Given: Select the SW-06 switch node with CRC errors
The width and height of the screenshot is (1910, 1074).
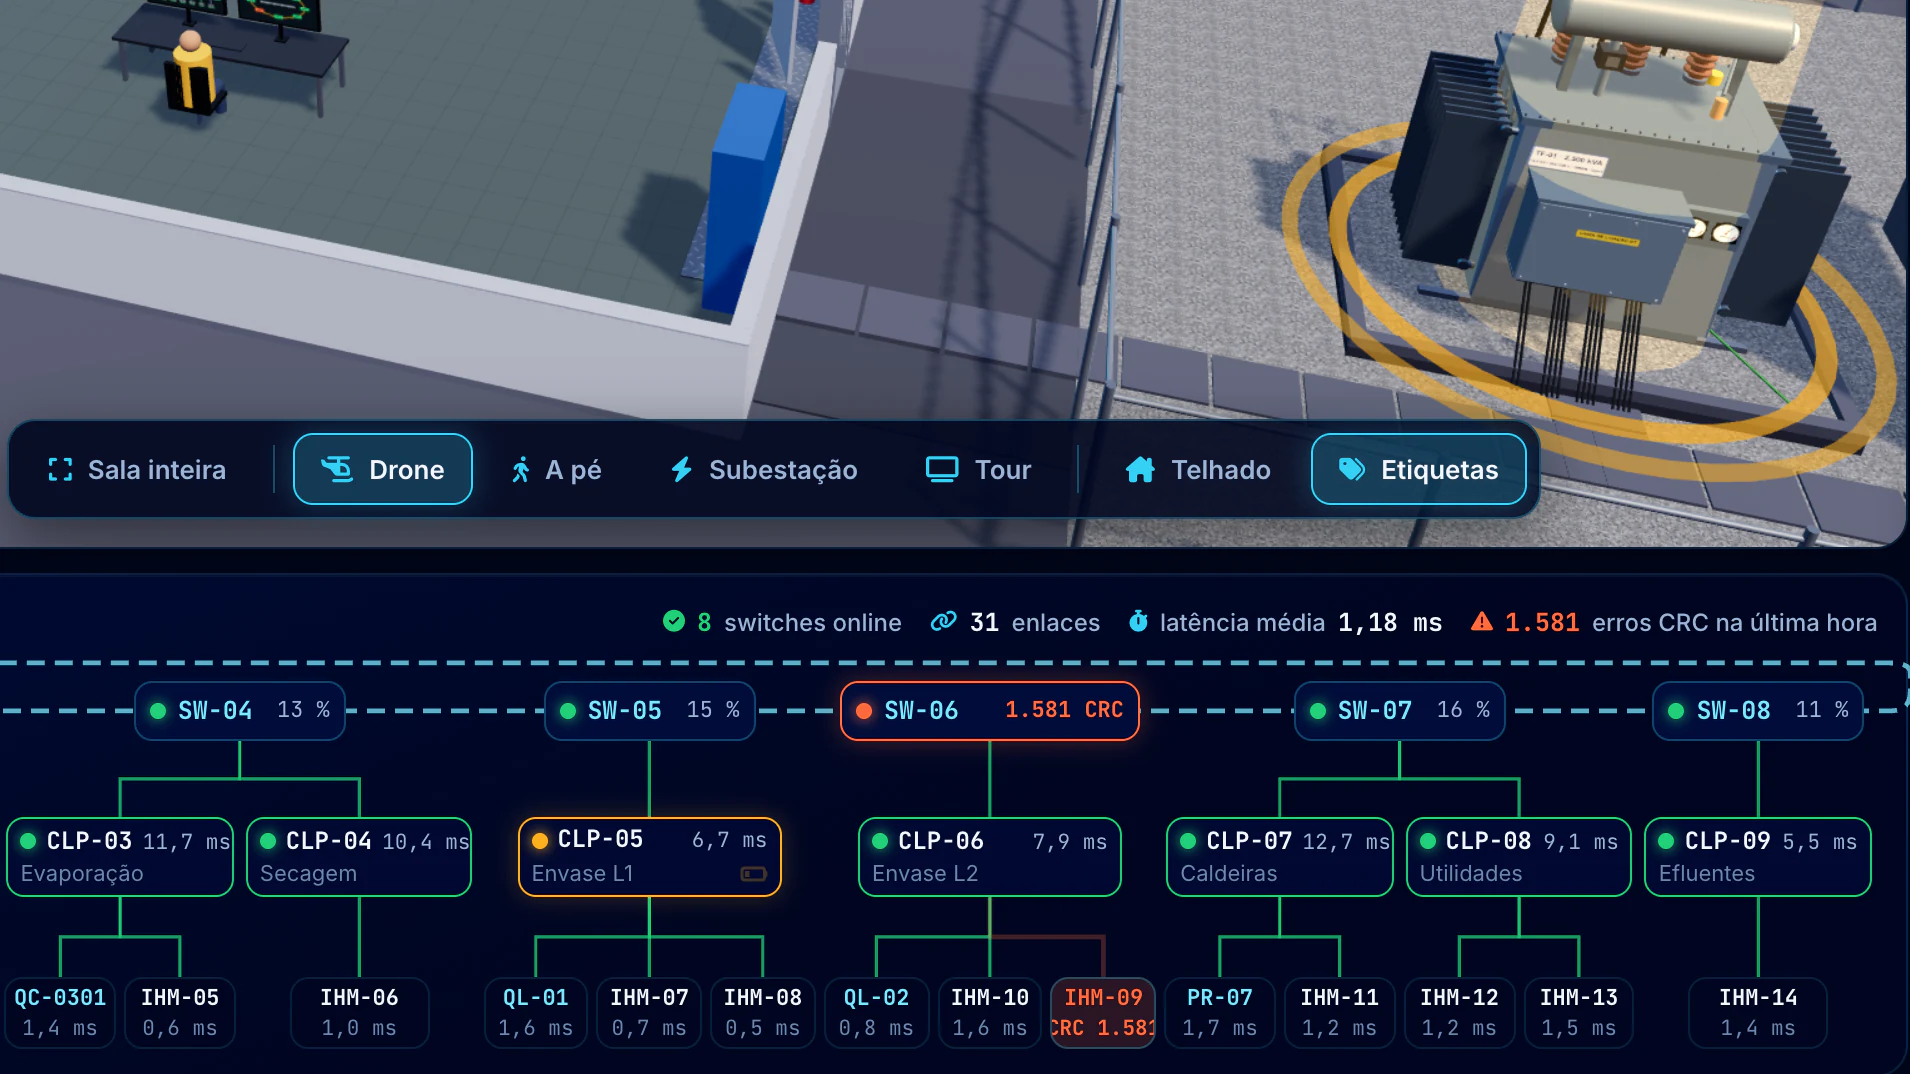Looking at the screenshot, I should pyautogui.click(x=990, y=711).
